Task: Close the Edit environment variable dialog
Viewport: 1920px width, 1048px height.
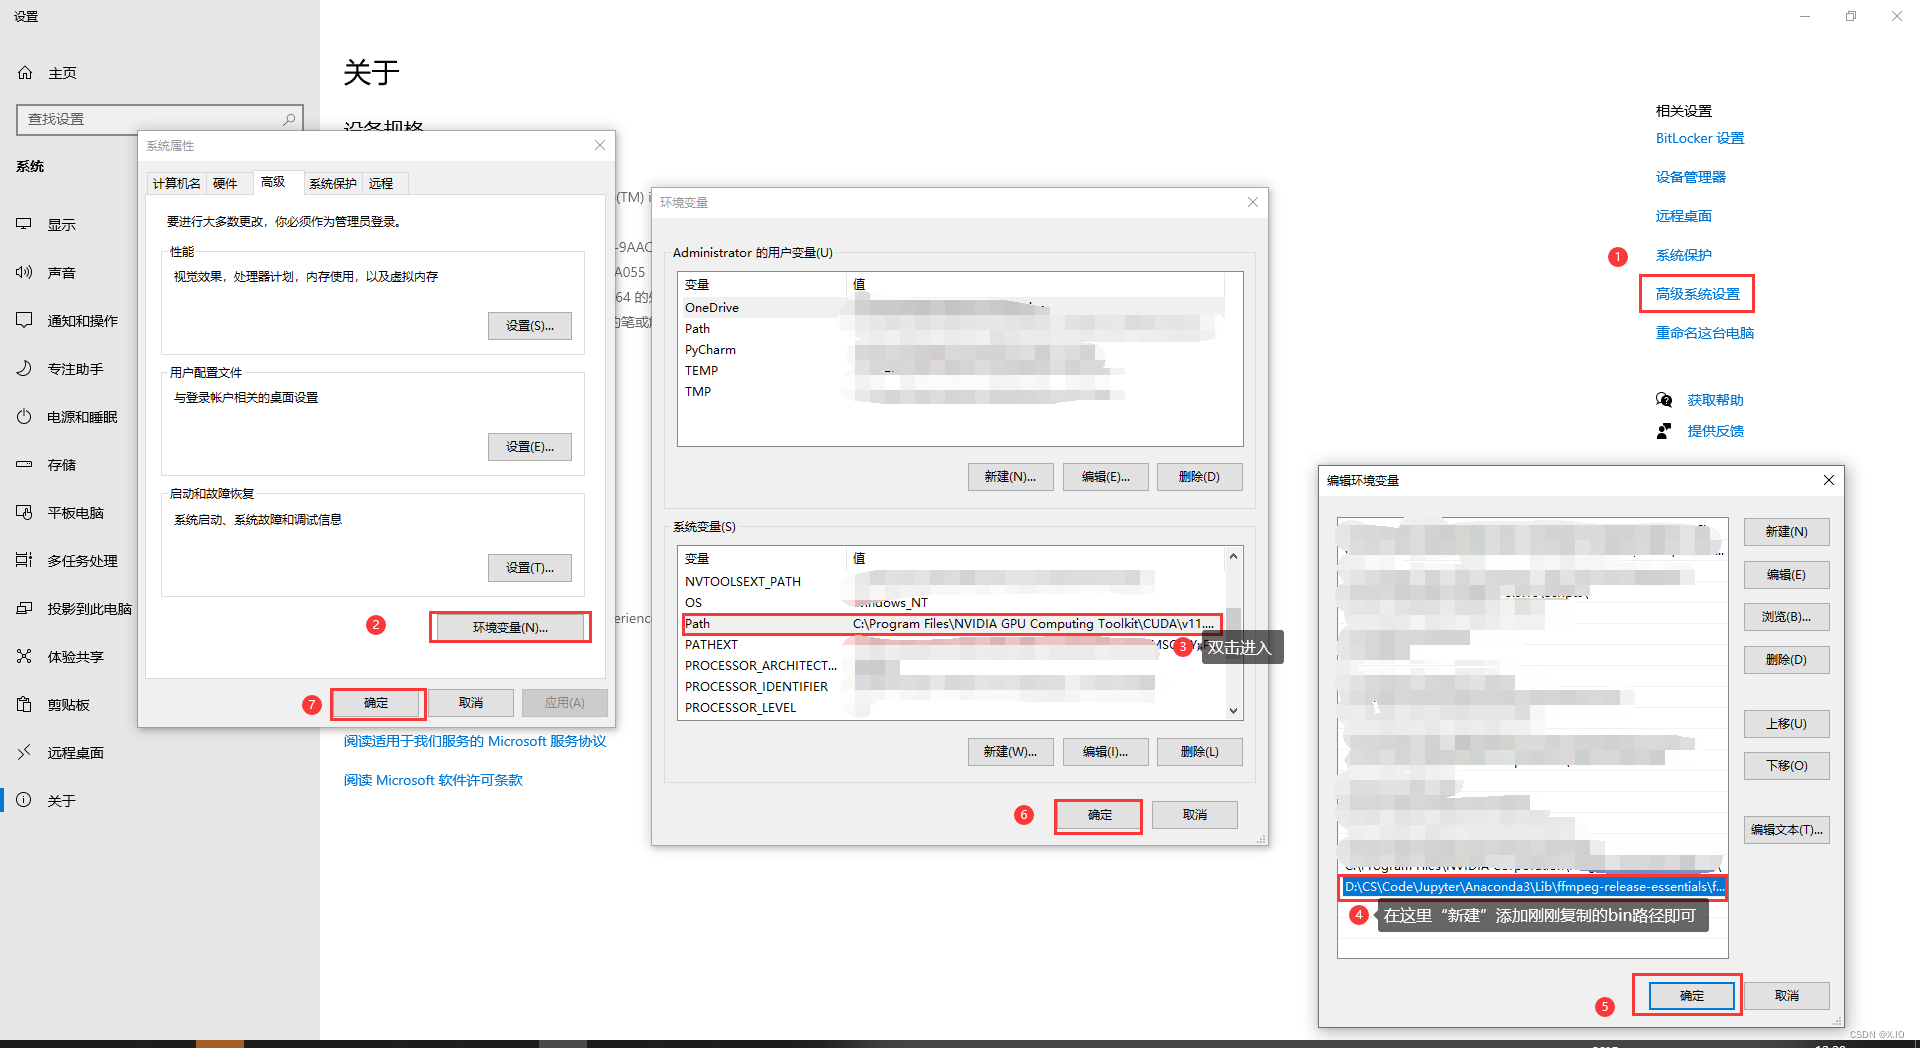Action: pyautogui.click(x=1829, y=480)
